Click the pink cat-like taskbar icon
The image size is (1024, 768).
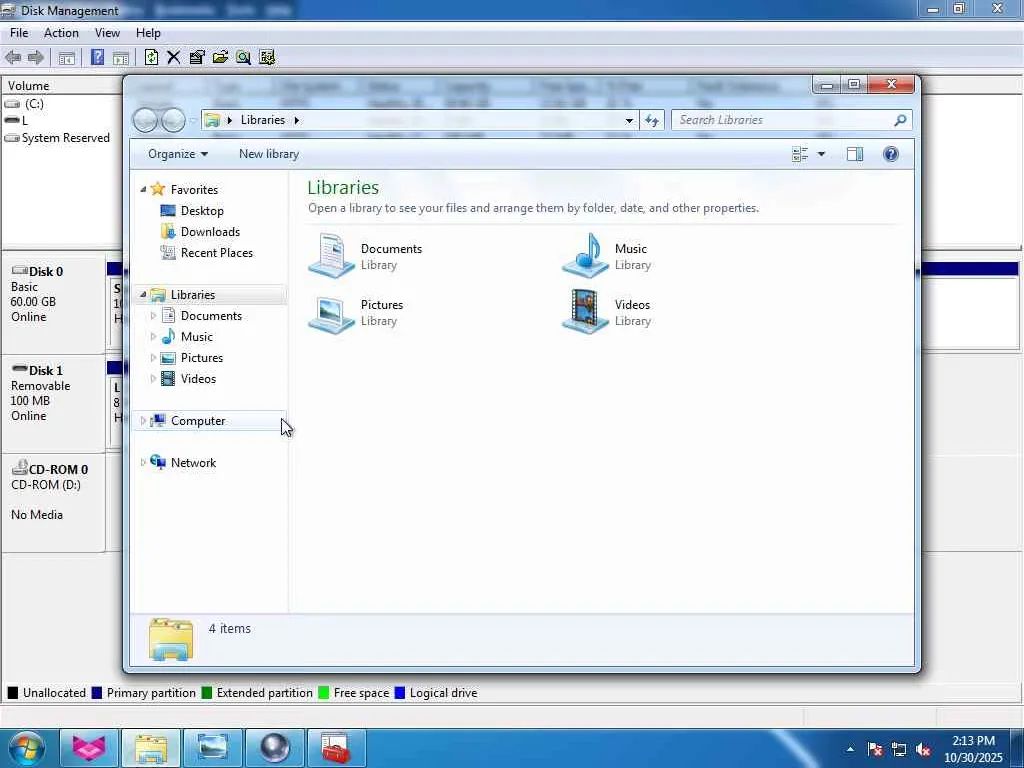tap(89, 748)
